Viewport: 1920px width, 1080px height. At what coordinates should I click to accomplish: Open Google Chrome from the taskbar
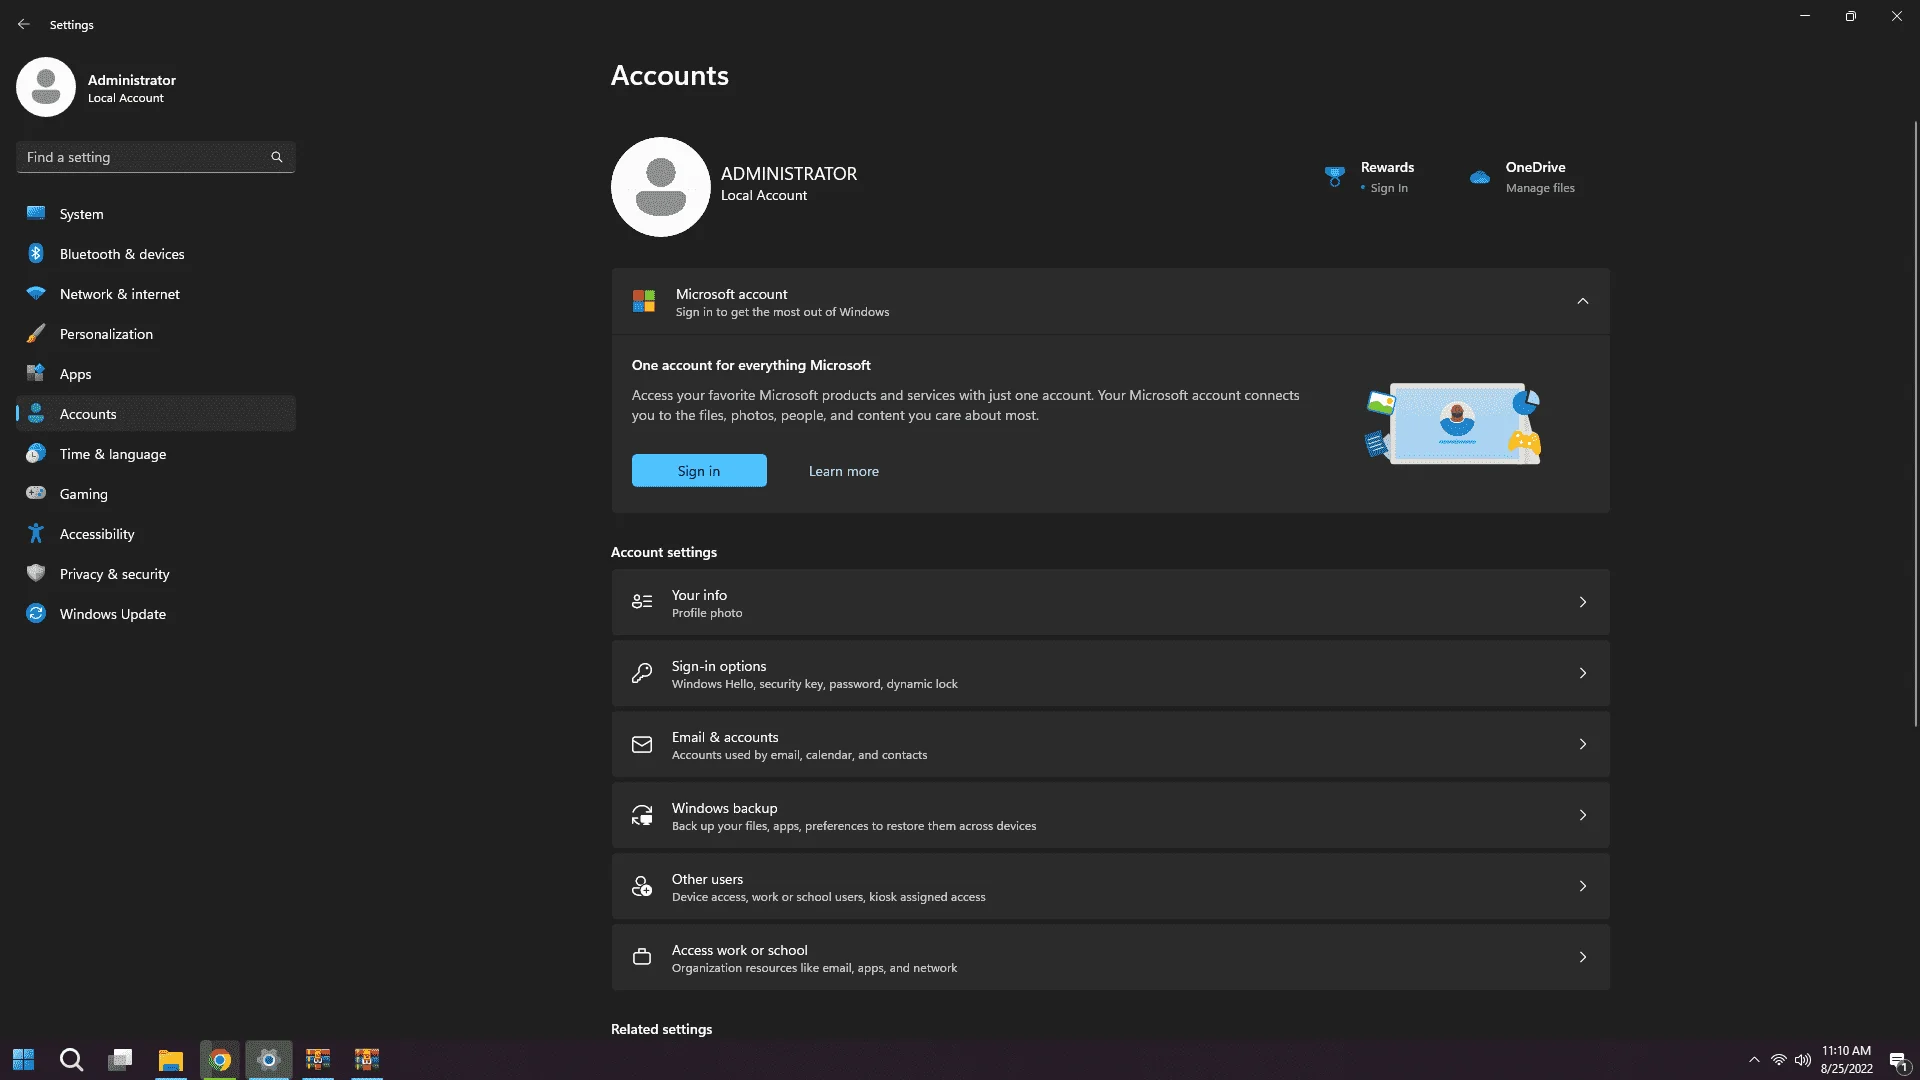click(220, 1060)
